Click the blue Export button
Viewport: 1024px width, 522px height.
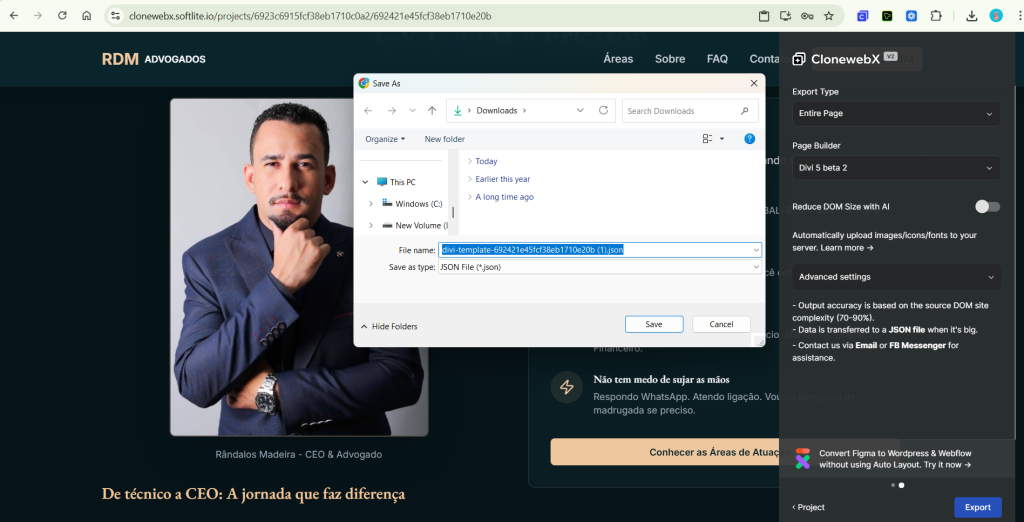point(978,507)
